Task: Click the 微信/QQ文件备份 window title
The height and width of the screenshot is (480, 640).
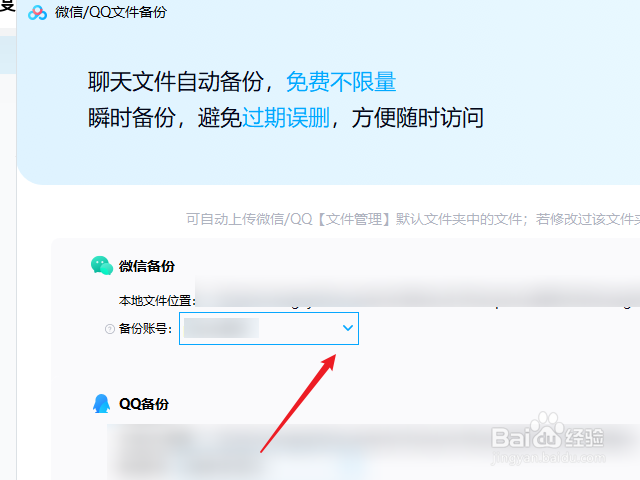Action: click(x=111, y=12)
